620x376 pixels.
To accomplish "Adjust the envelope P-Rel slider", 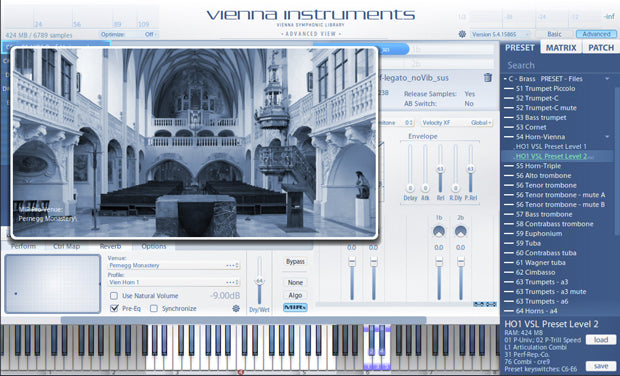I will pyautogui.click(x=471, y=168).
